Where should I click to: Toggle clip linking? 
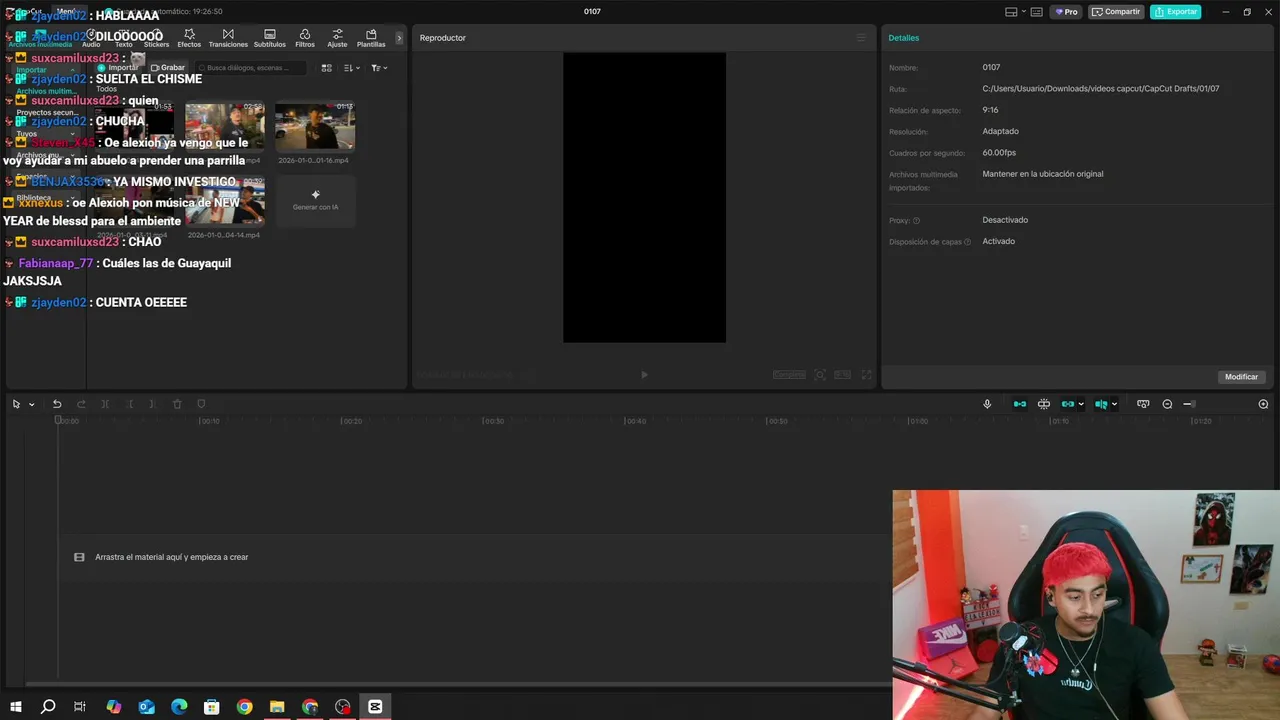(1068, 404)
